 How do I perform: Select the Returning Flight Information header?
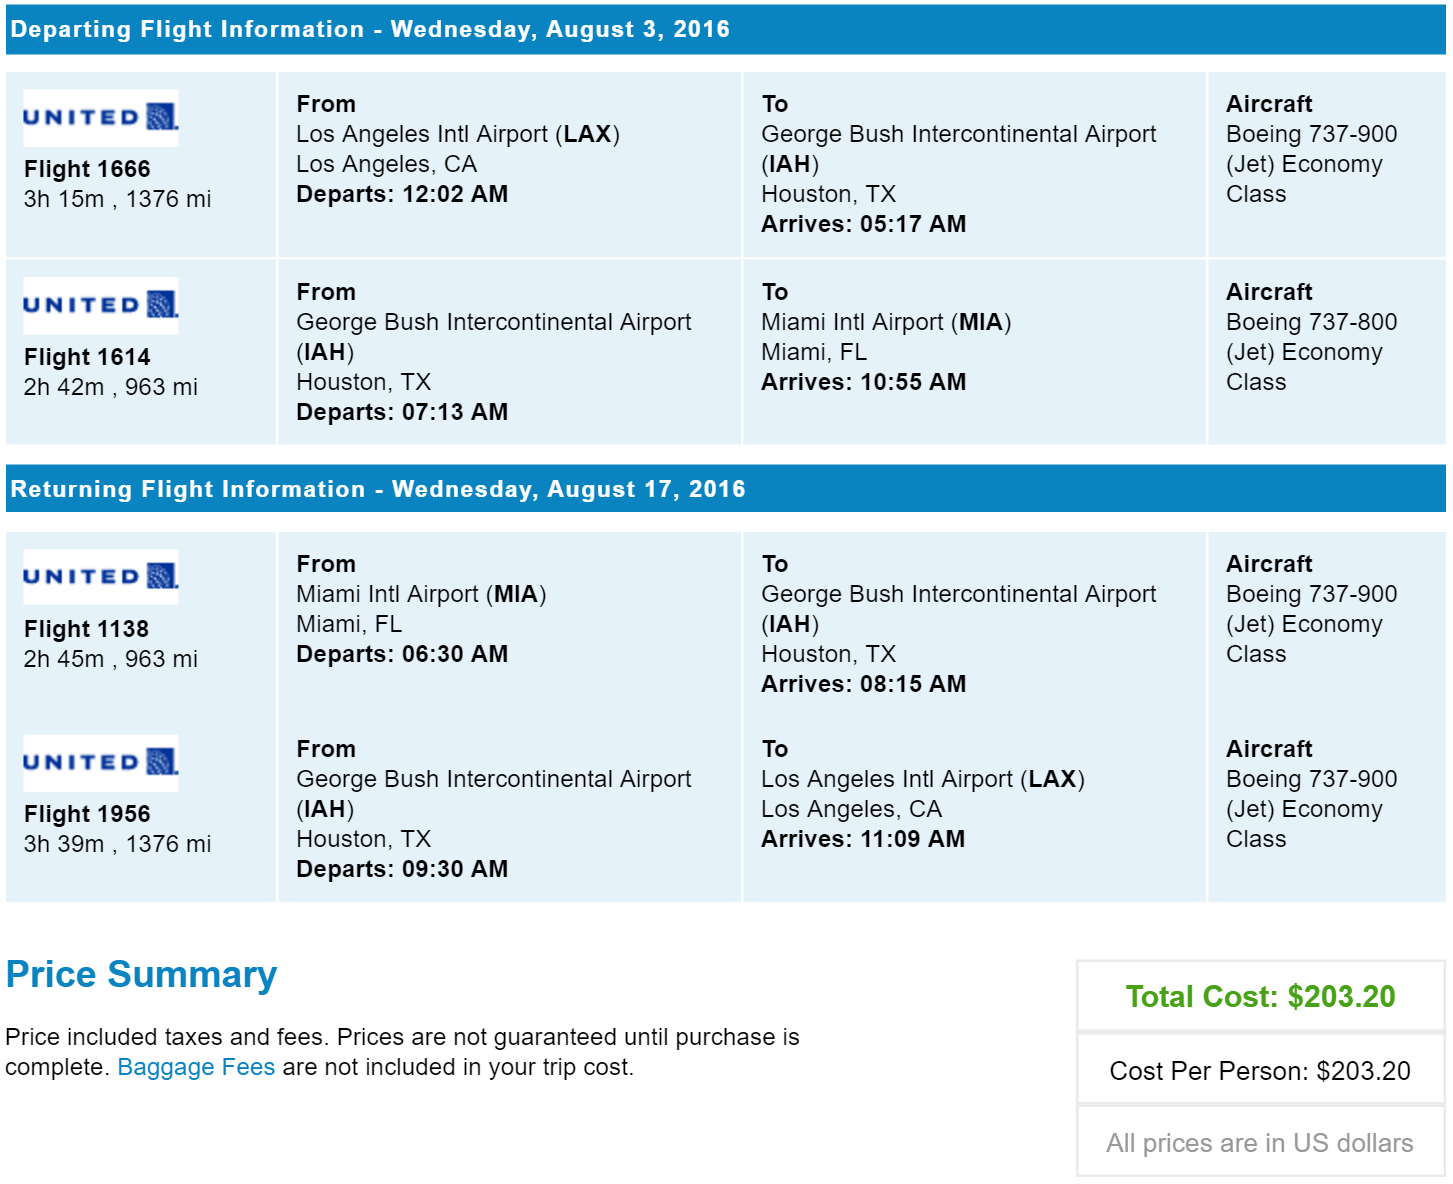[726, 489]
